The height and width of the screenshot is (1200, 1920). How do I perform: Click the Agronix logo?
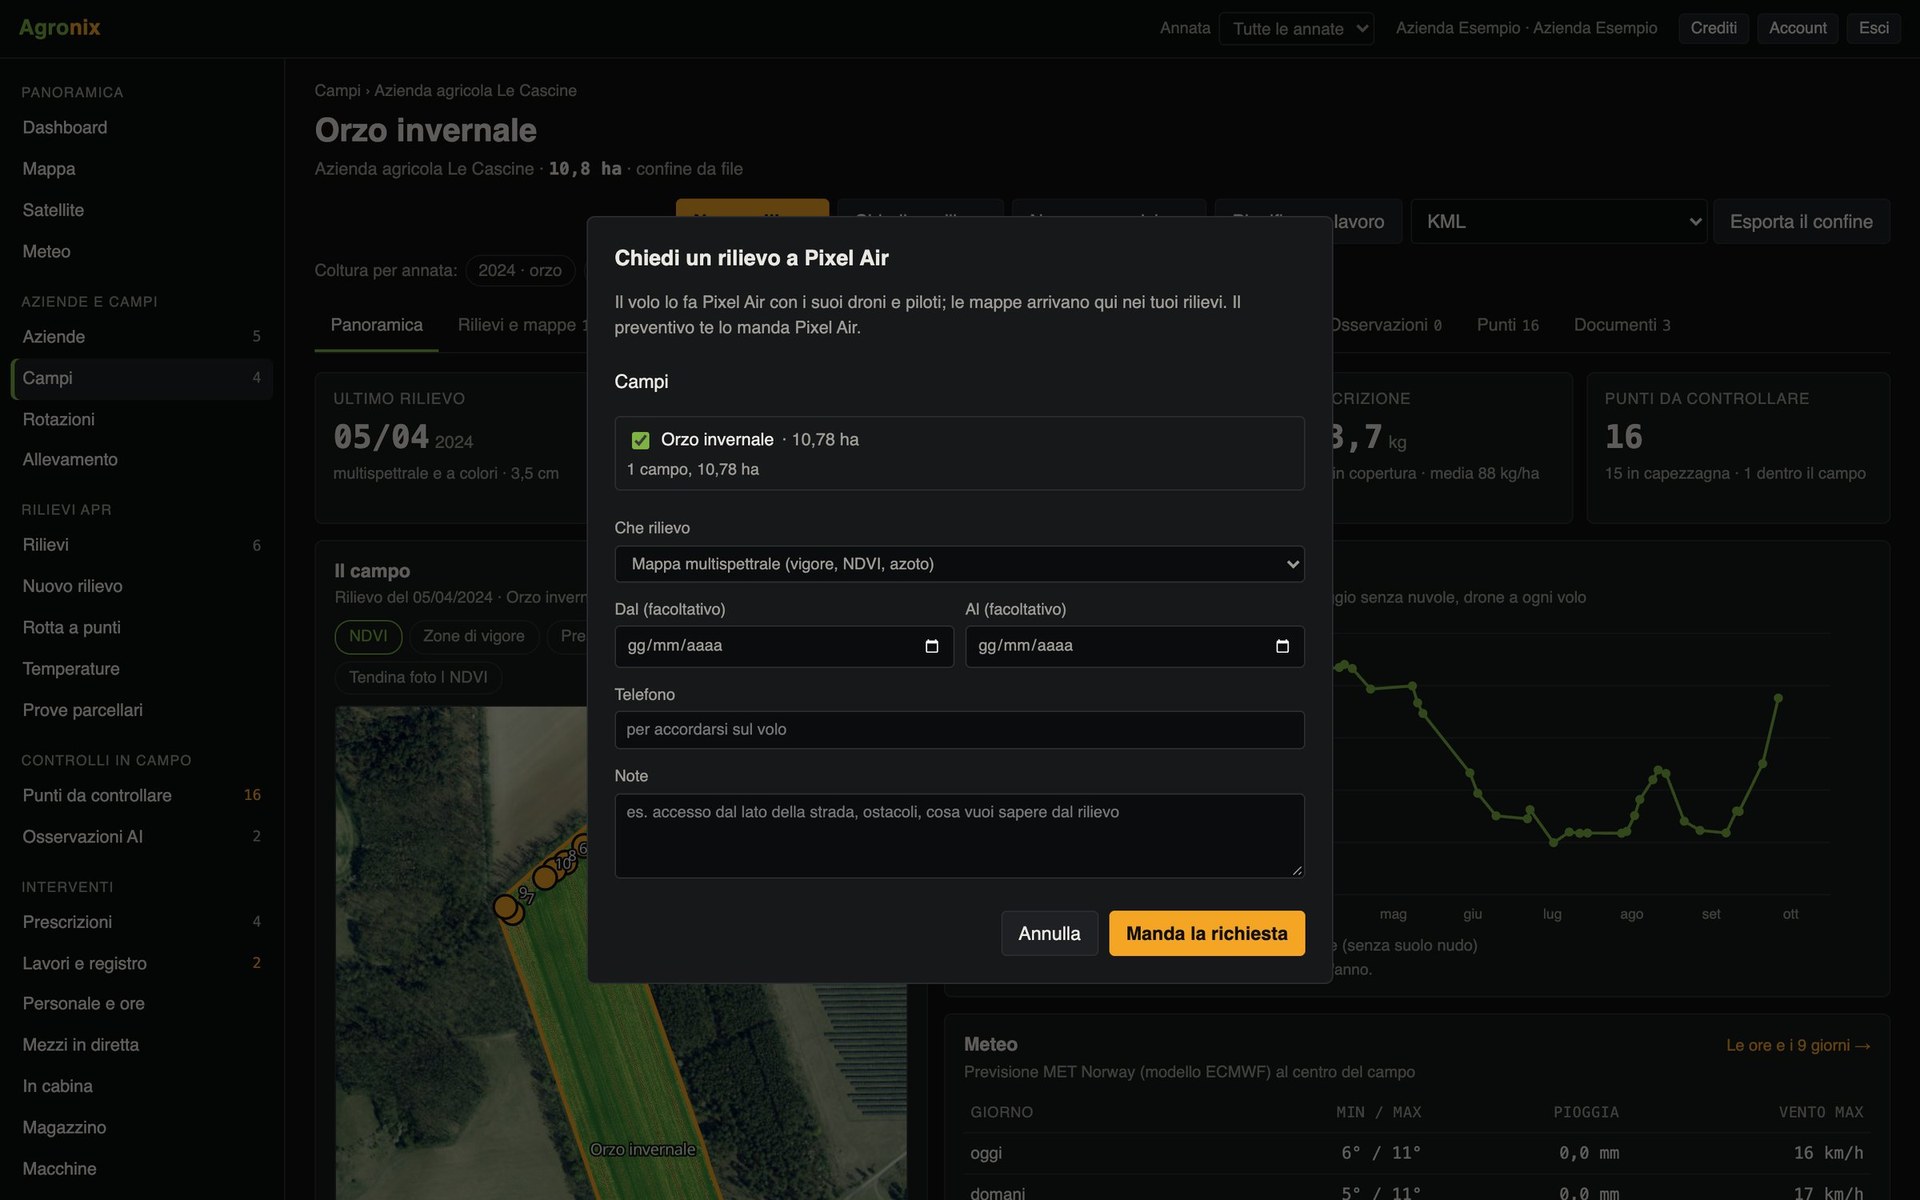(x=60, y=28)
